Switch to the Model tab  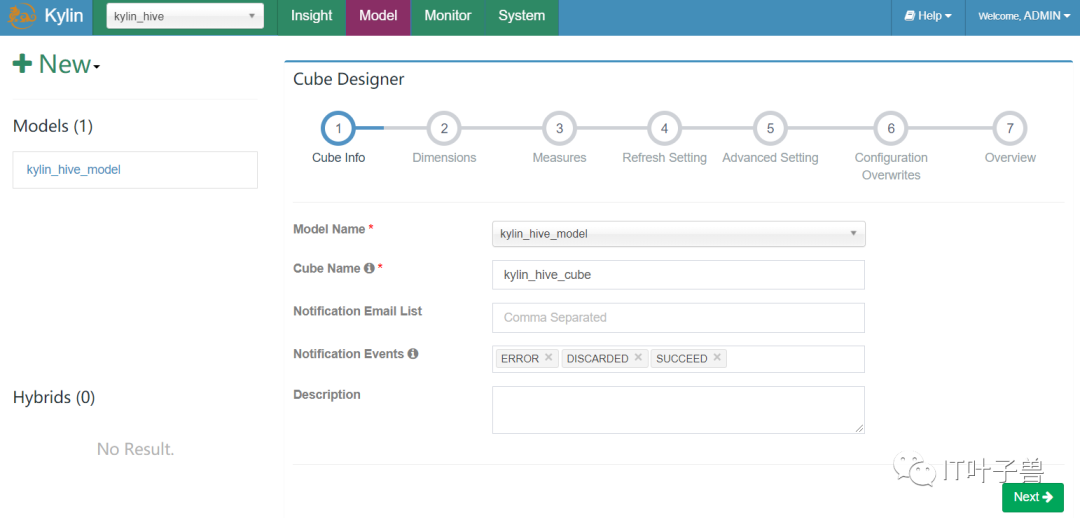(378, 16)
